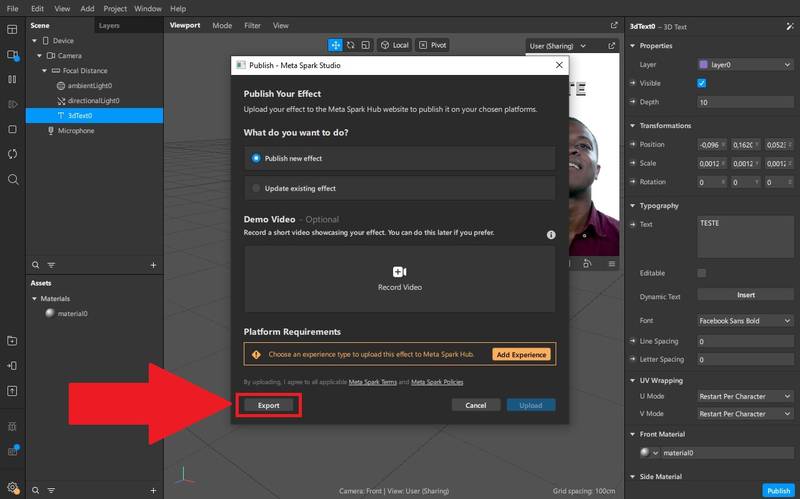This screenshot has width=800, height=499.
Task: Open the simulator hamburger menu icon
Action: tap(611, 264)
